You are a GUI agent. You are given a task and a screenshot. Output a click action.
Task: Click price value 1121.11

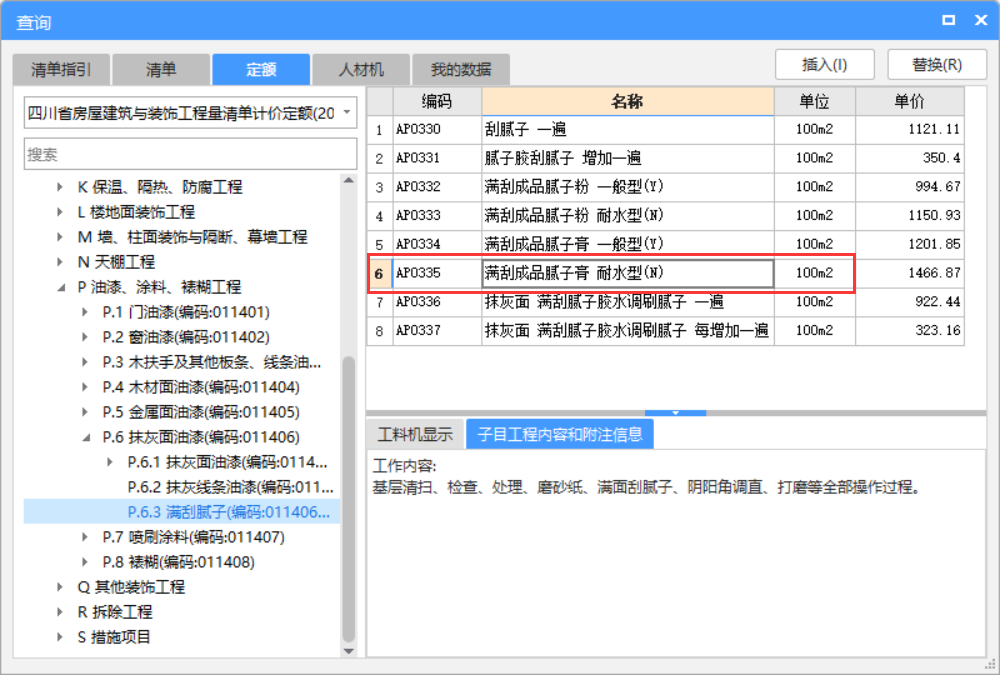point(934,130)
